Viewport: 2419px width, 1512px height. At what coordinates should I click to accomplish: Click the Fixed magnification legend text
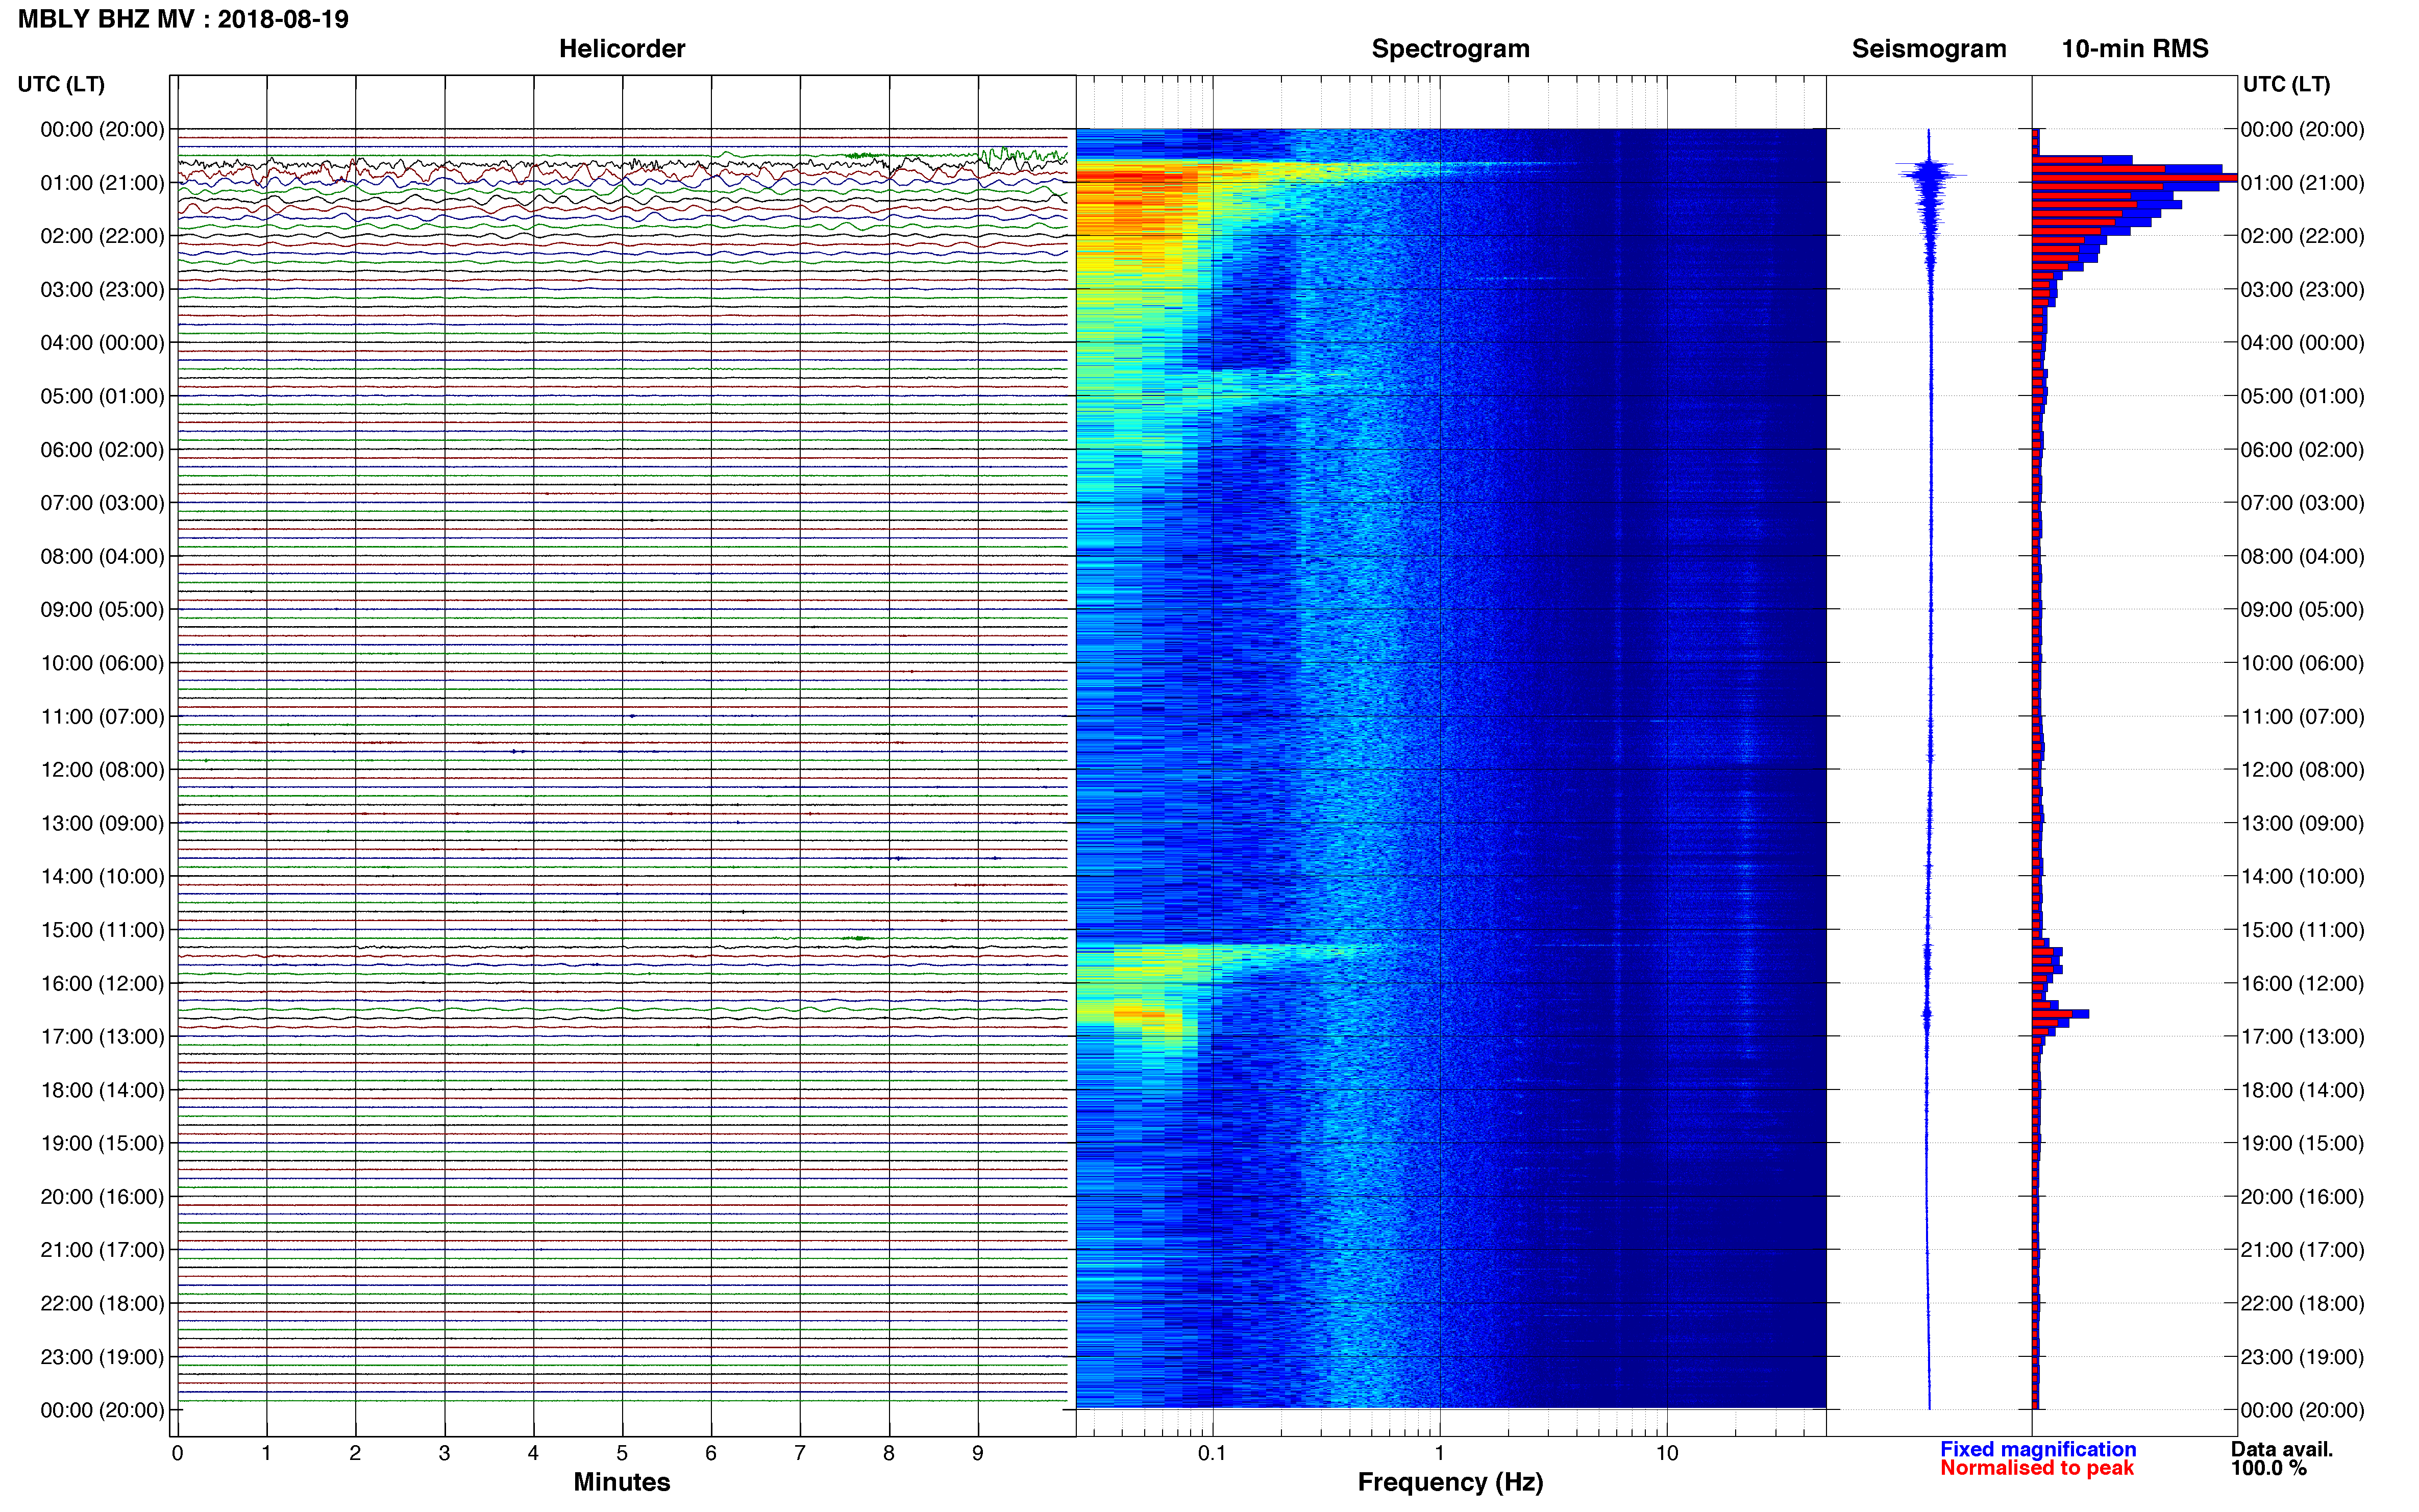click(2038, 1449)
